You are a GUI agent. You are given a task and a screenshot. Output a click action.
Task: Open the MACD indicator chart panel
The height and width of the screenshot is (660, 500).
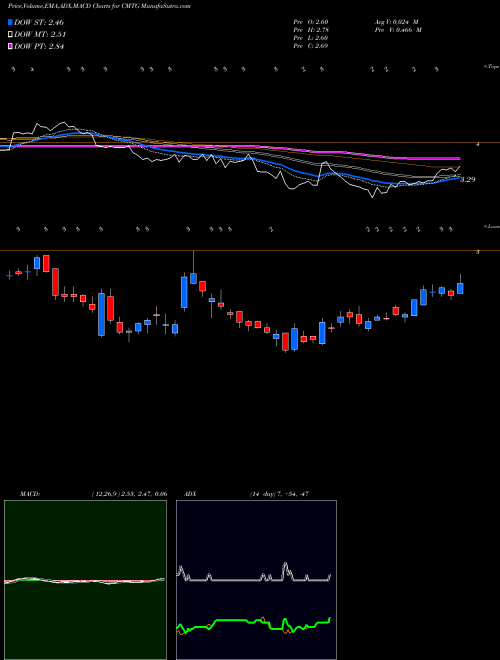pos(85,580)
